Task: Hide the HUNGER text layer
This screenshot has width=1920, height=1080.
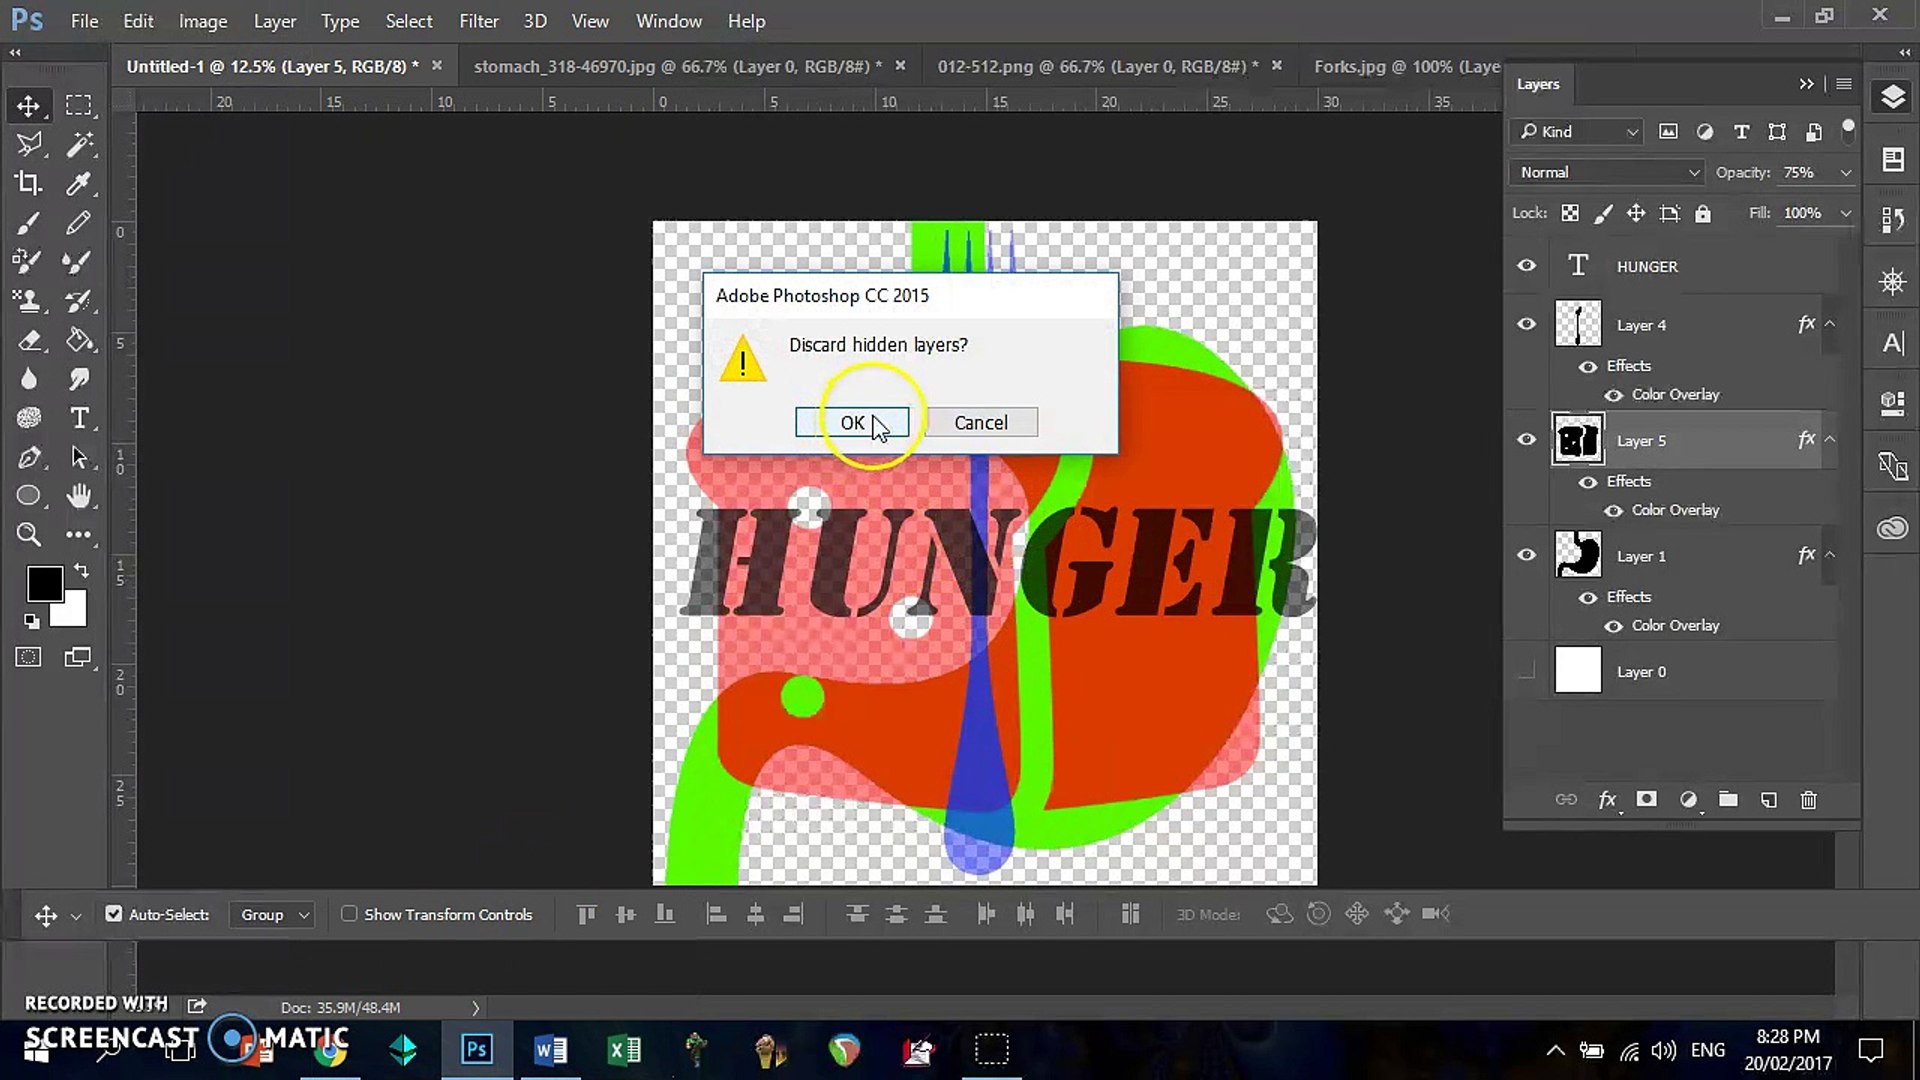Action: [x=1526, y=266]
